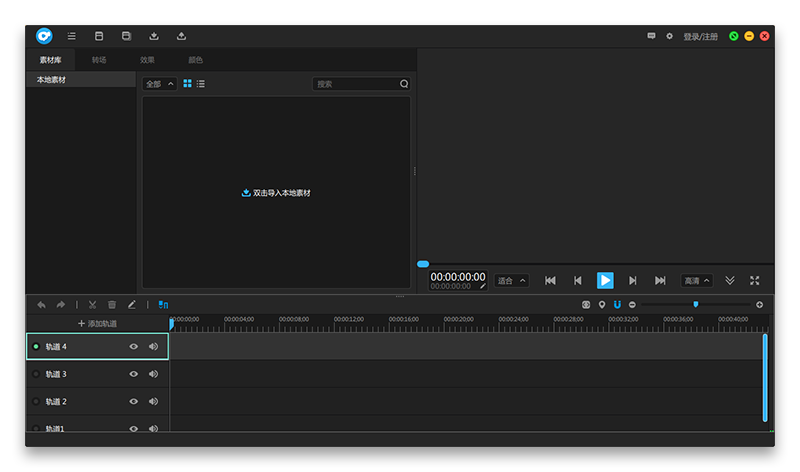Viewport: 800px width, 472px height.
Task: Click 登录/注册 login link
Action: 700,36
